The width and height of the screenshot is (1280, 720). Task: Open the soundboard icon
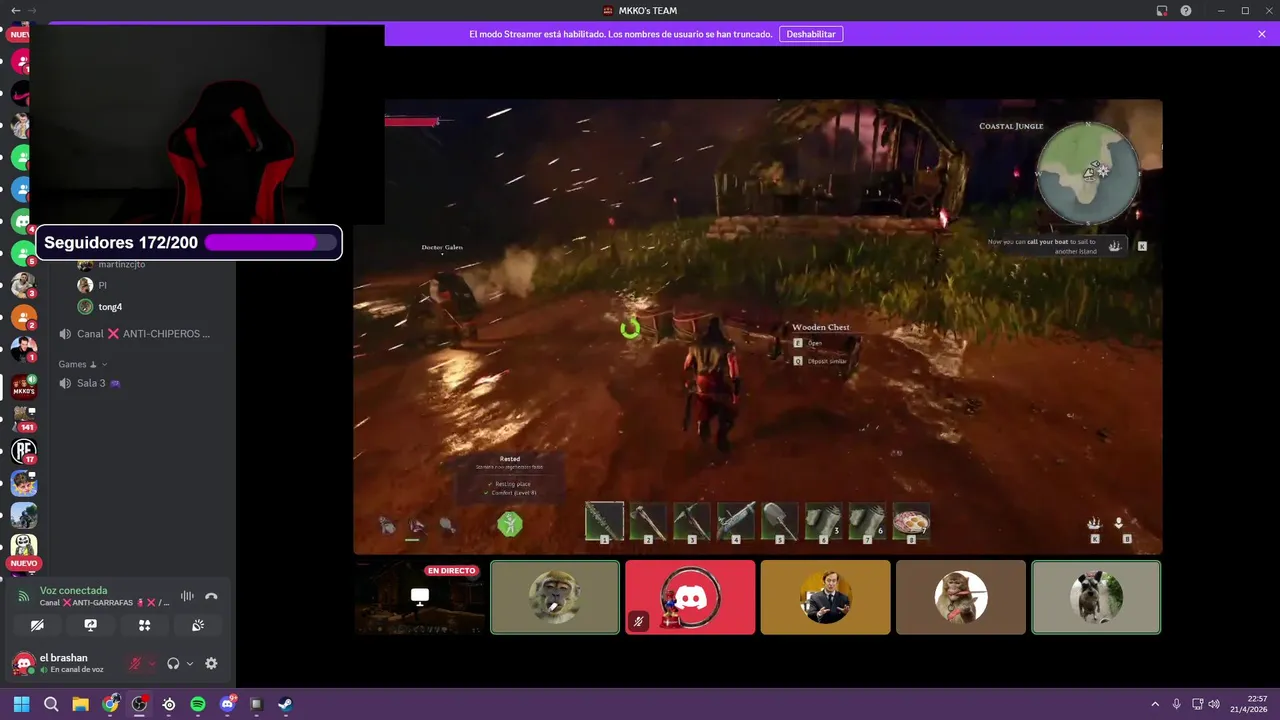(x=198, y=625)
